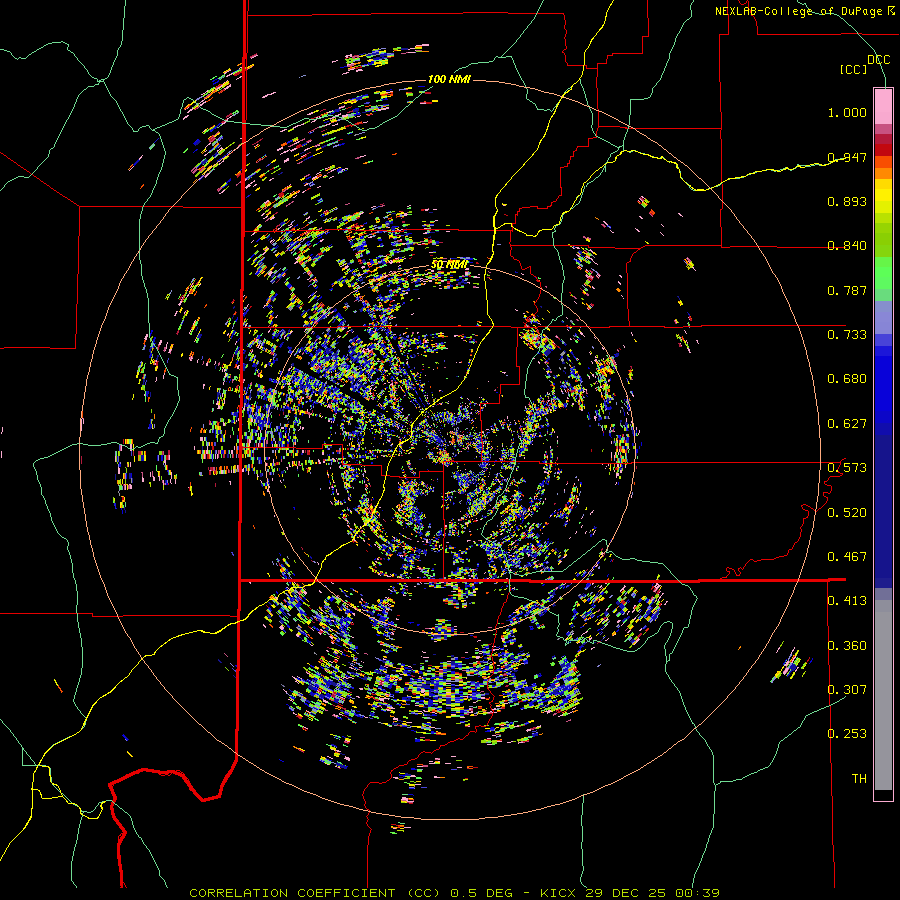The width and height of the screenshot is (900, 900).
Task: Select the 0.307 scale value
Action: (x=847, y=689)
